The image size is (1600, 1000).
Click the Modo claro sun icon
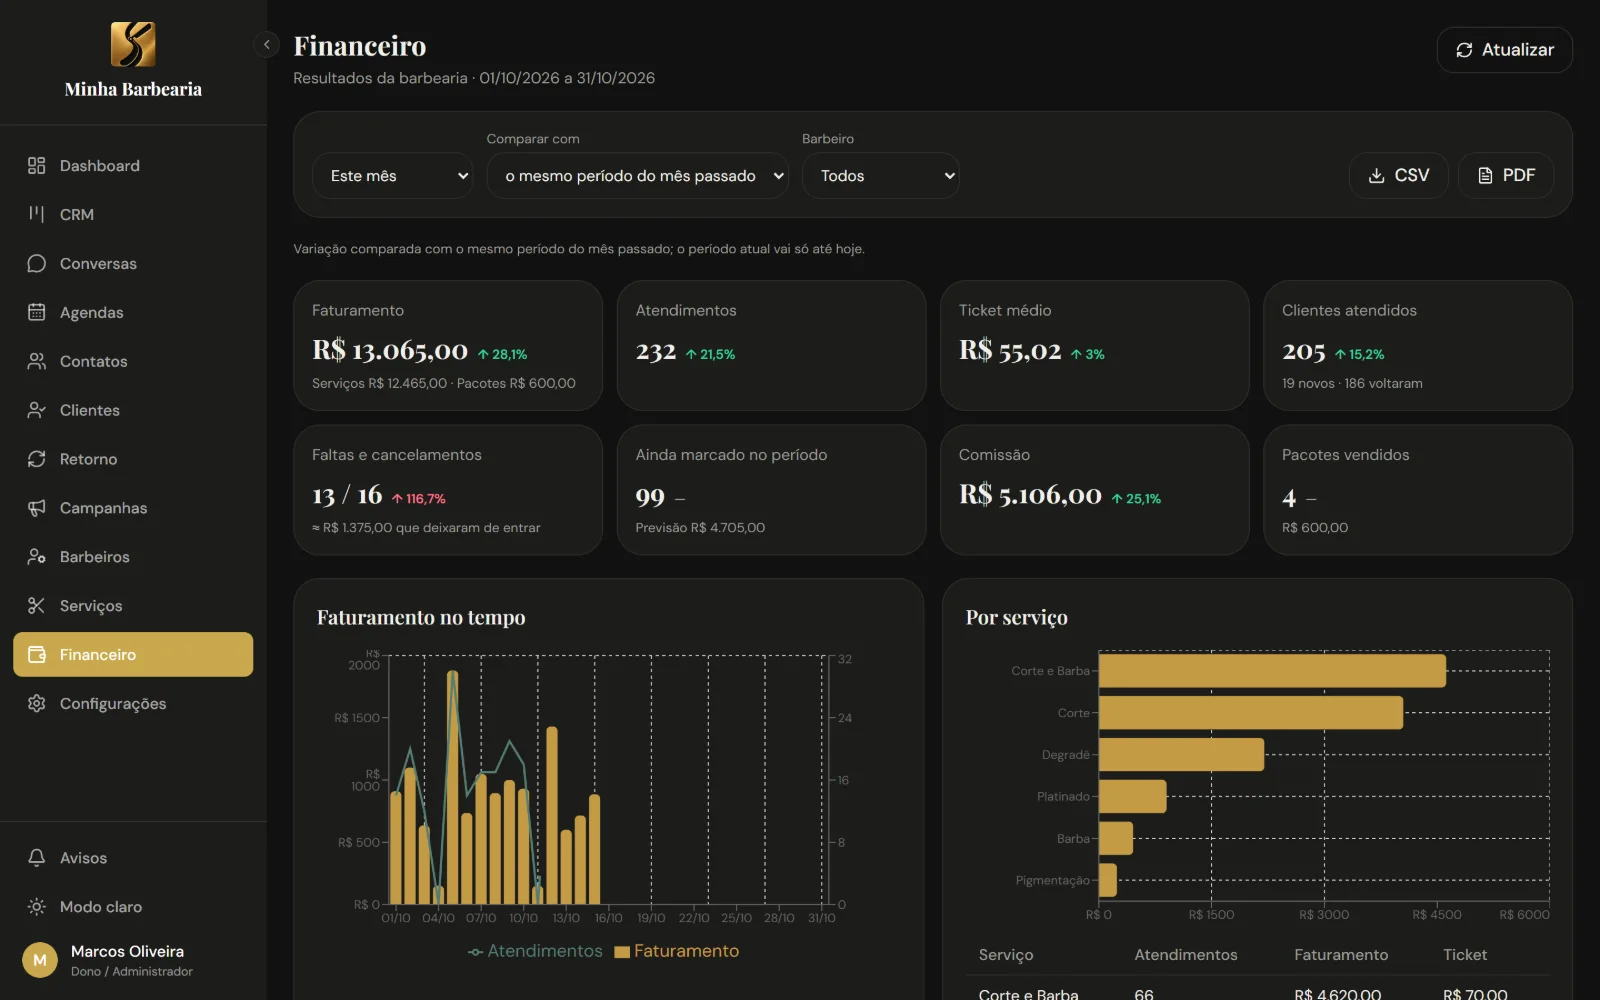point(37,907)
